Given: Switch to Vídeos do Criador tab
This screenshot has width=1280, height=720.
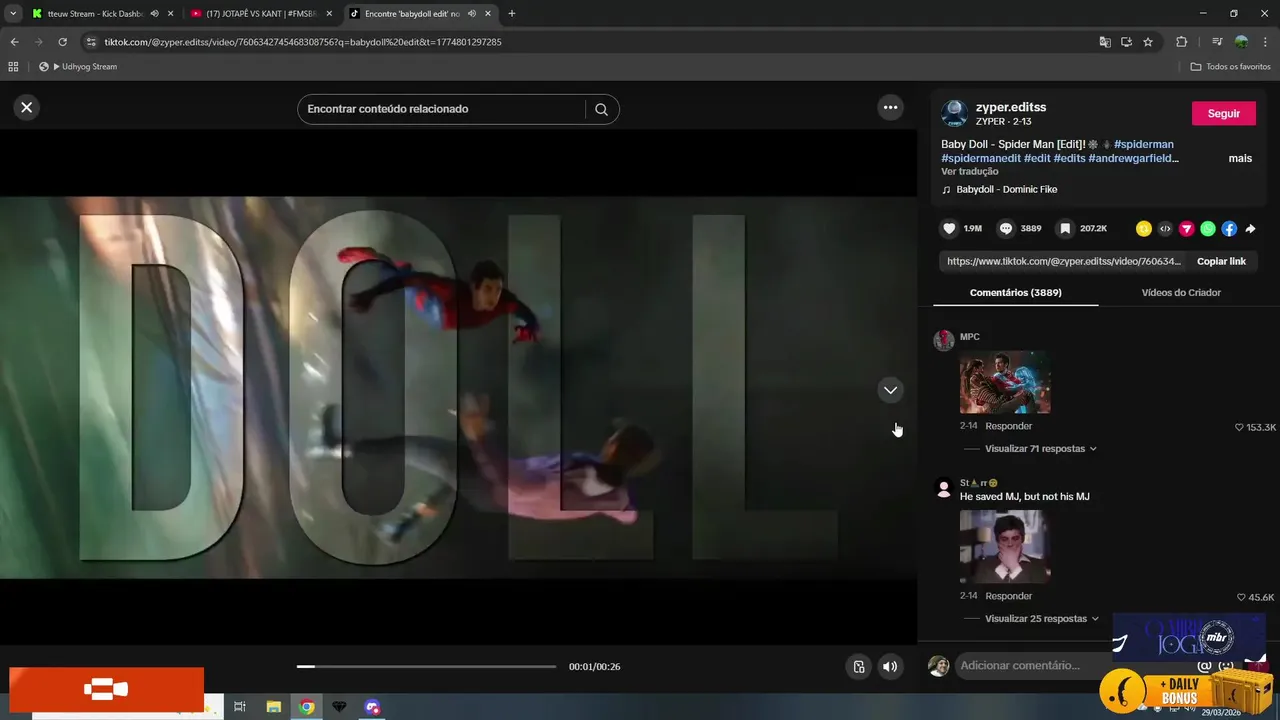Looking at the screenshot, I should pyautogui.click(x=1181, y=292).
